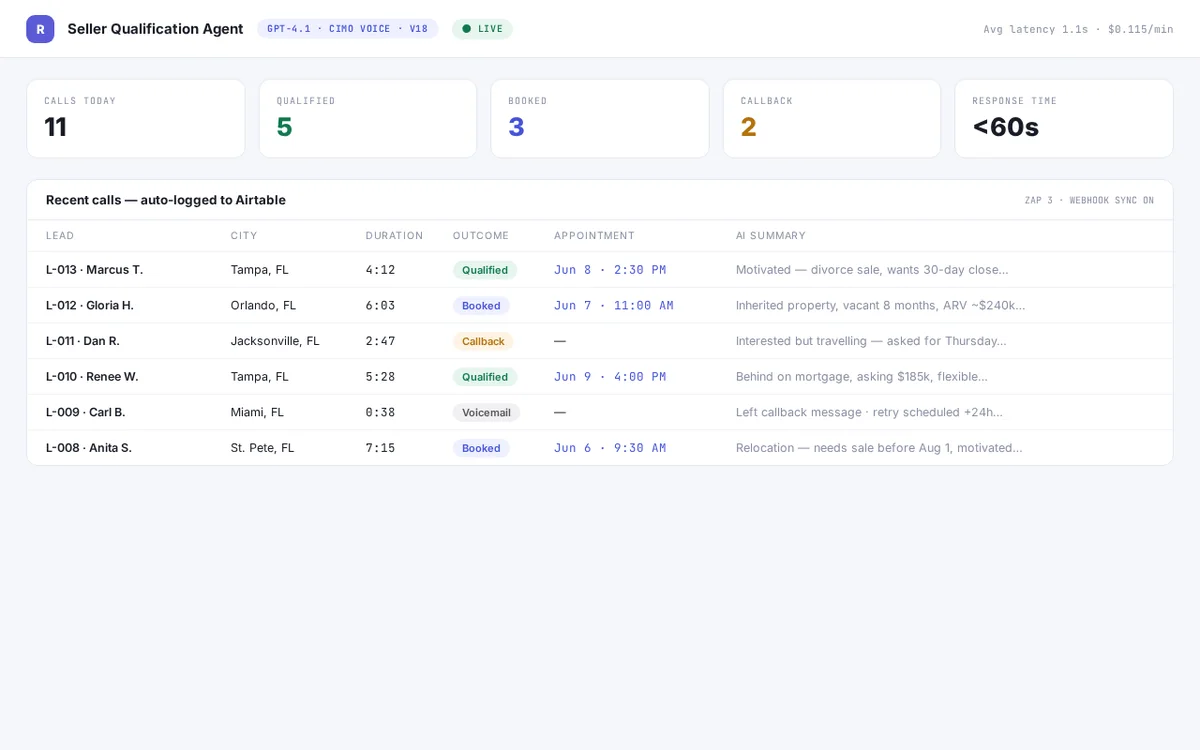This screenshot has width=1200, height=750.
Task: Read the behind on mortgage summary
Action: tap(862, 377)
